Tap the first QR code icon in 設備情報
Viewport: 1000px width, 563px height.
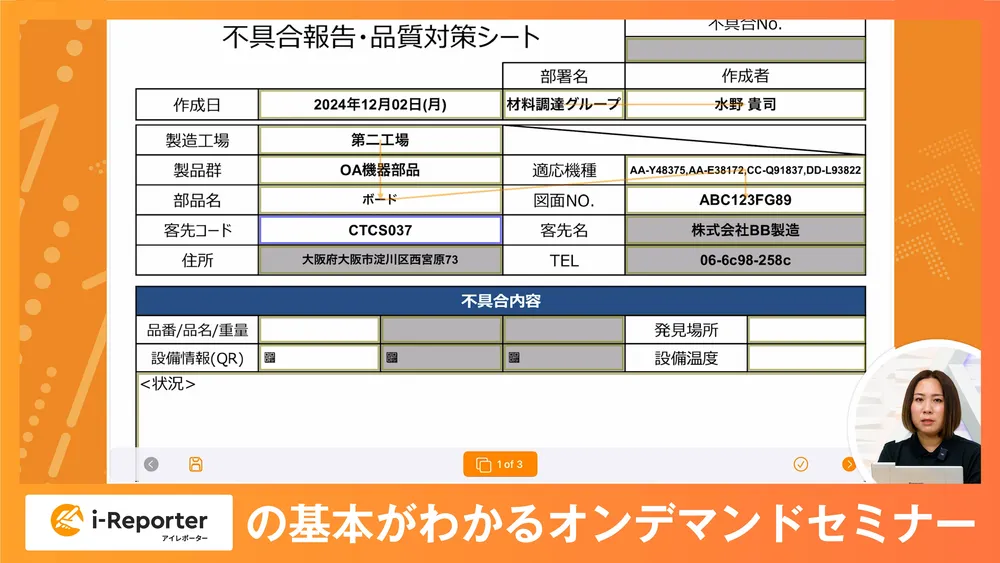(x=270, y=358)
